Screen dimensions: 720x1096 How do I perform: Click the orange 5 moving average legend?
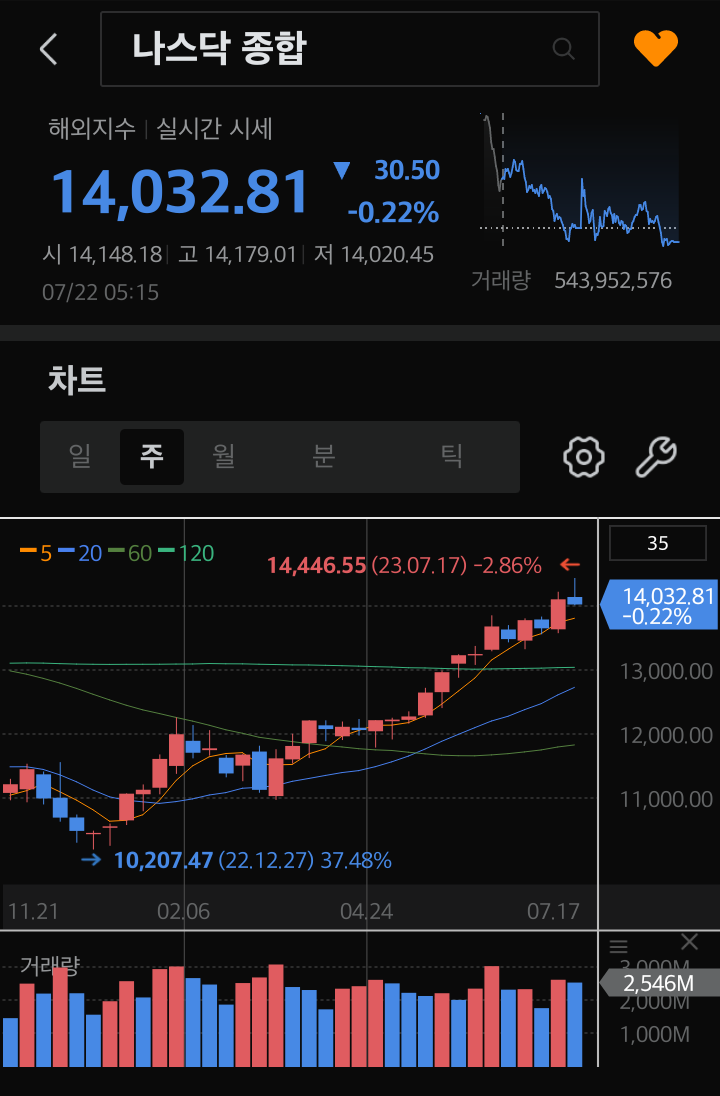click(36, 554)
